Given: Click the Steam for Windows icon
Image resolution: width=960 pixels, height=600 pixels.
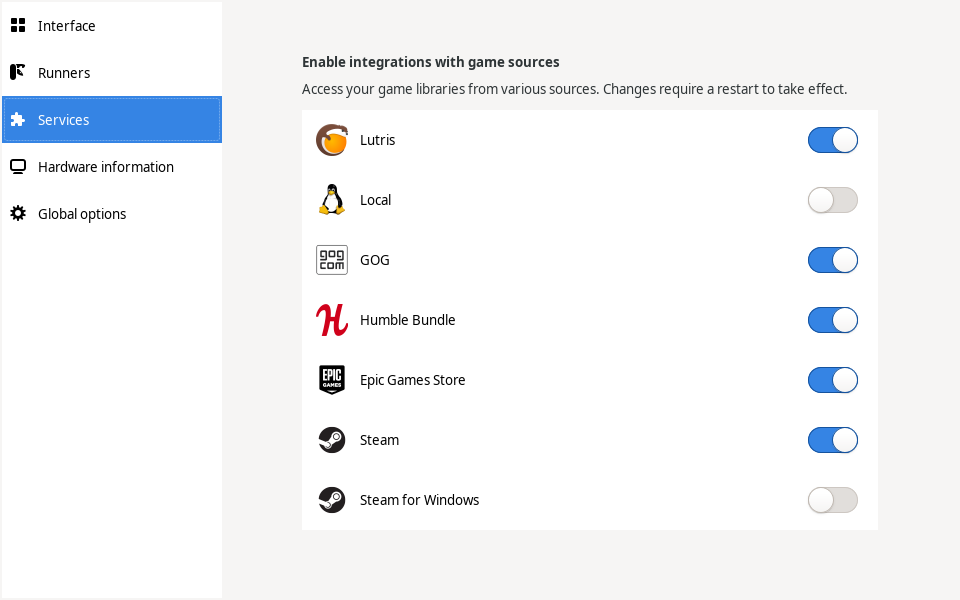Looking at the screenshot, I should coord(331,500).
